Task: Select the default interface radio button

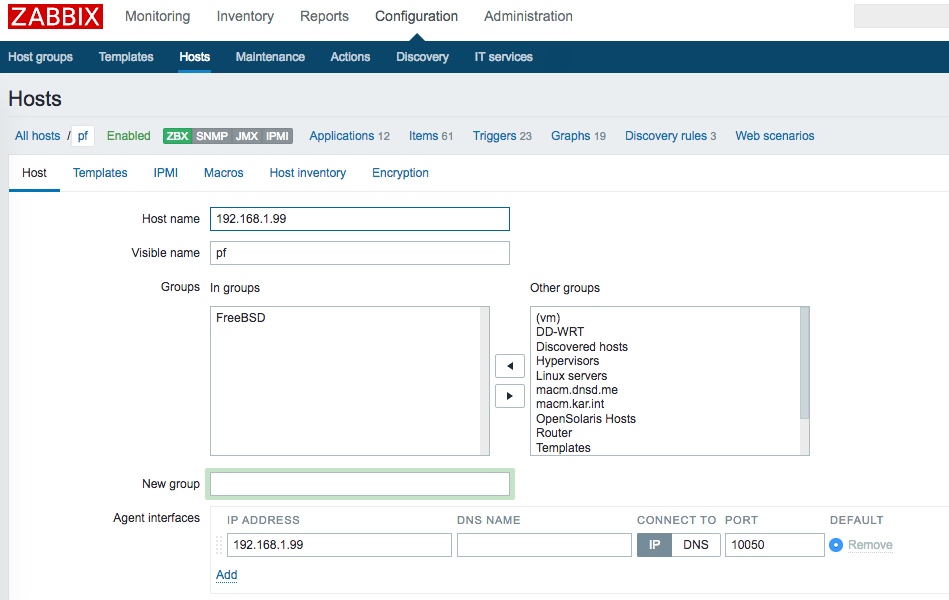Action: (x=836, y=545)
